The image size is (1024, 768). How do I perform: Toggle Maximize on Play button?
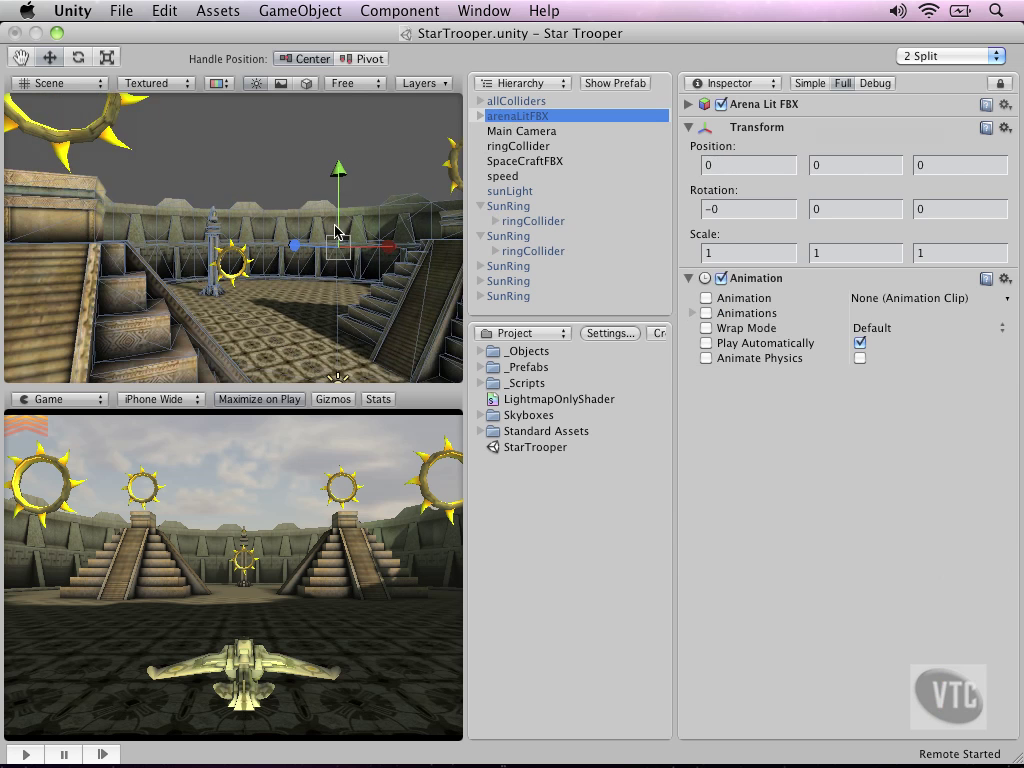(259, 399)
